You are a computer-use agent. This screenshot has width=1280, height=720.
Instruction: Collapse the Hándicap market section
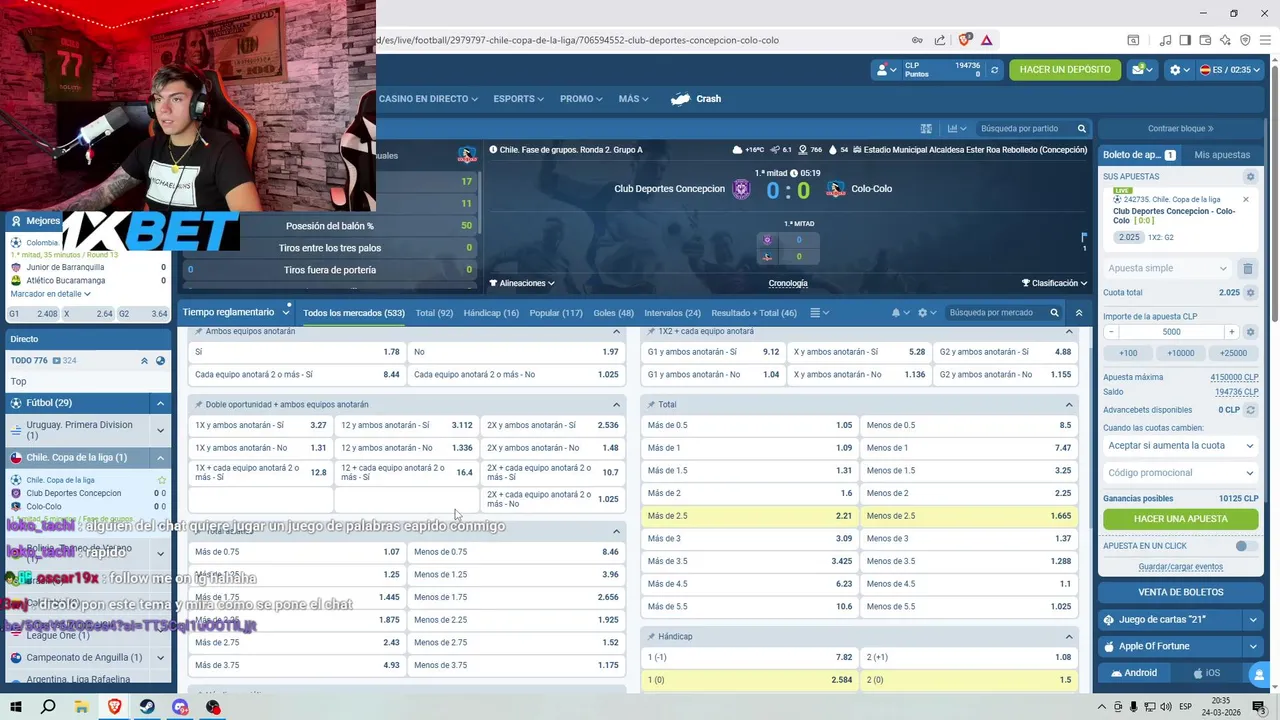point(1068,637)
